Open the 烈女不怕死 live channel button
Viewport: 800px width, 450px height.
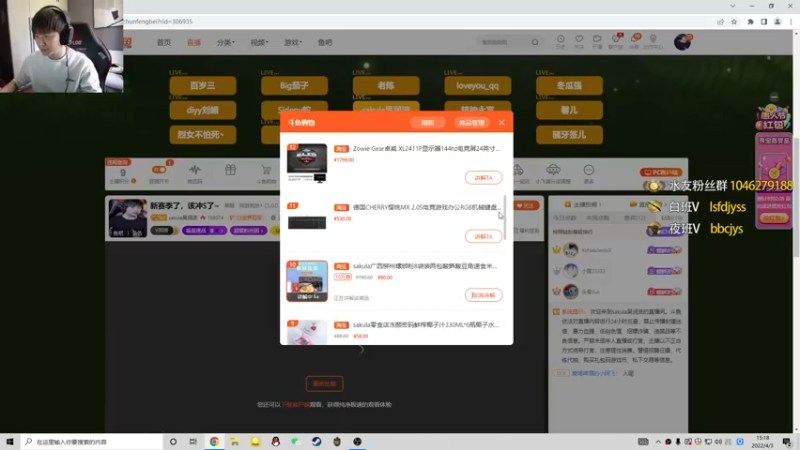pos(203,135)
